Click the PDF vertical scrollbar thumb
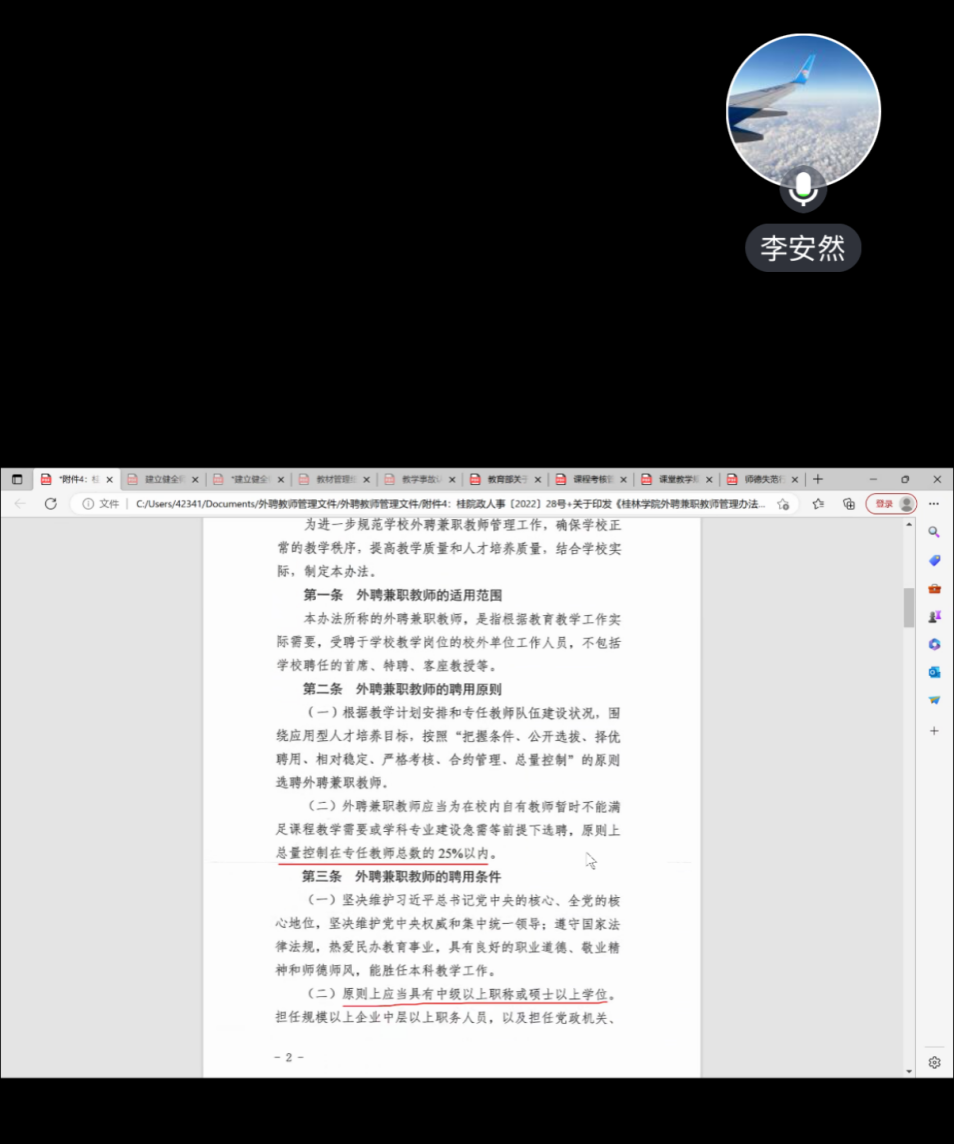Image resolution: width=954 pixels, height=1145 pixels. [x=908, y=607]
